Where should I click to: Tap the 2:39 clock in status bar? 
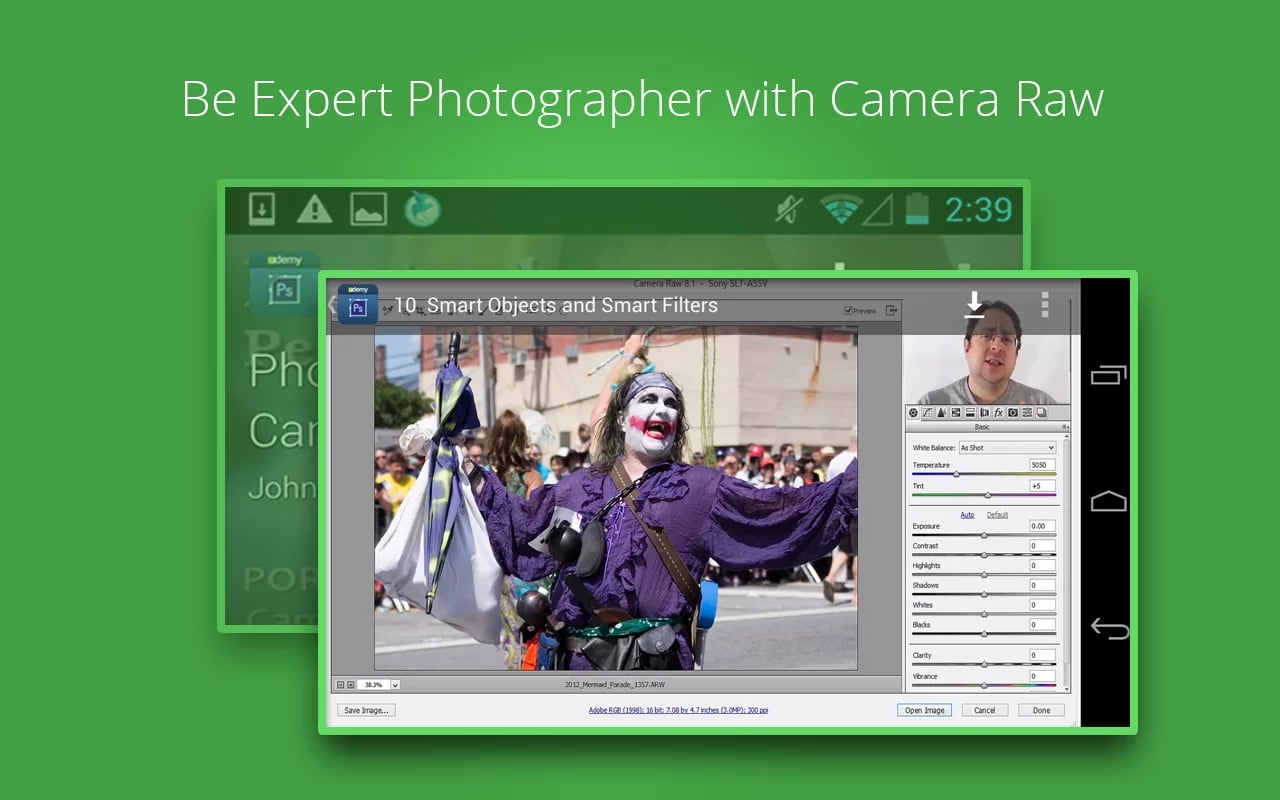(978, 209)
